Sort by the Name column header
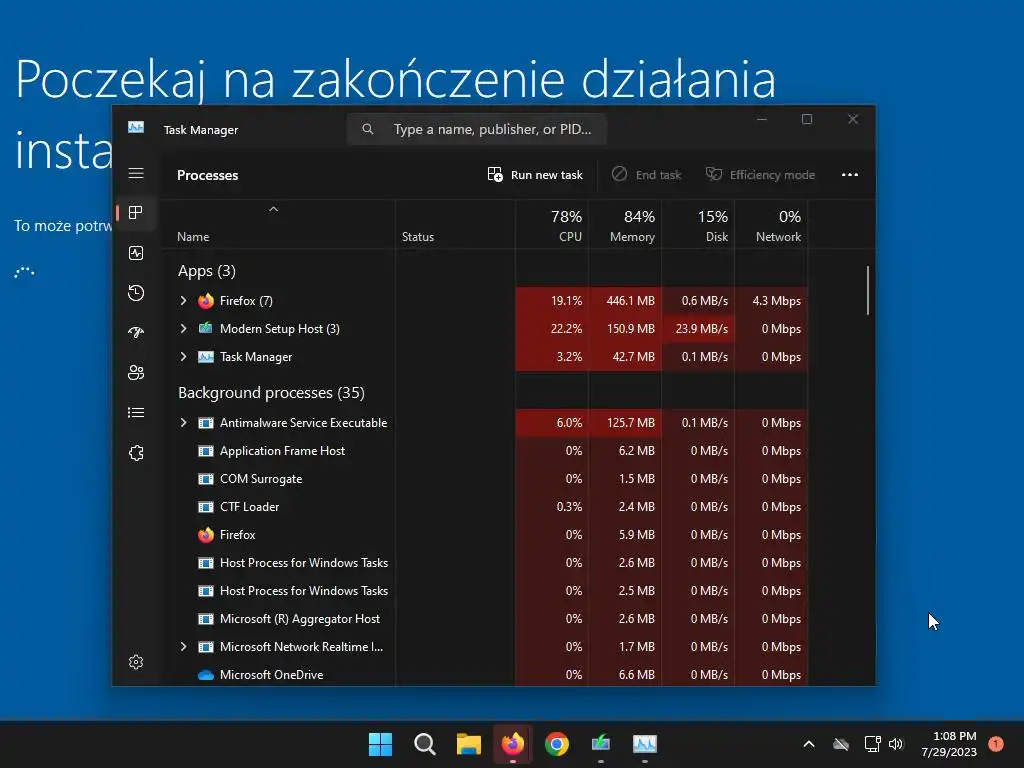The height and width of the screenshot is (768, 1024). 278,225
